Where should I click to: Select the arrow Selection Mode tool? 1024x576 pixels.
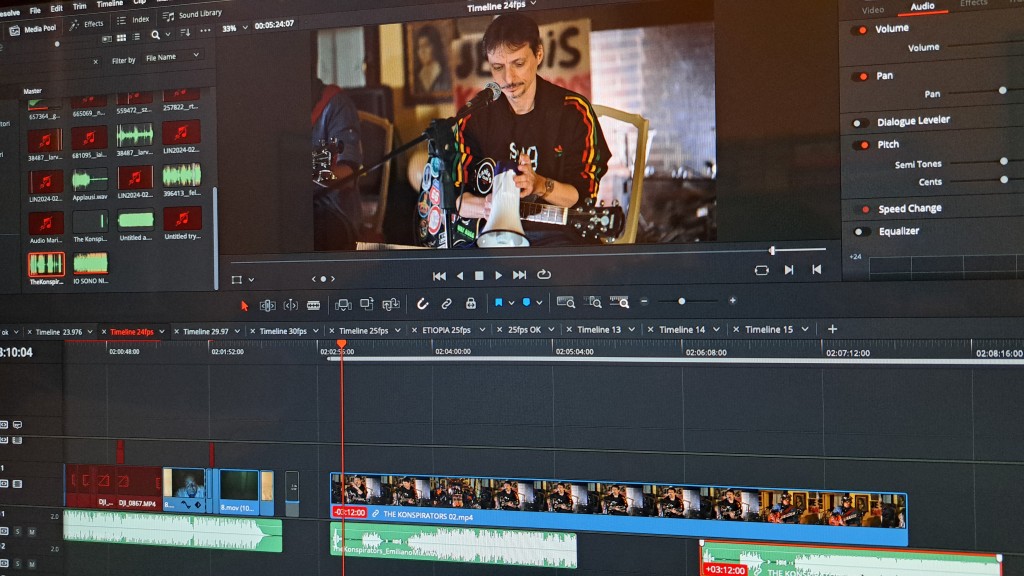tap(244, 305)
